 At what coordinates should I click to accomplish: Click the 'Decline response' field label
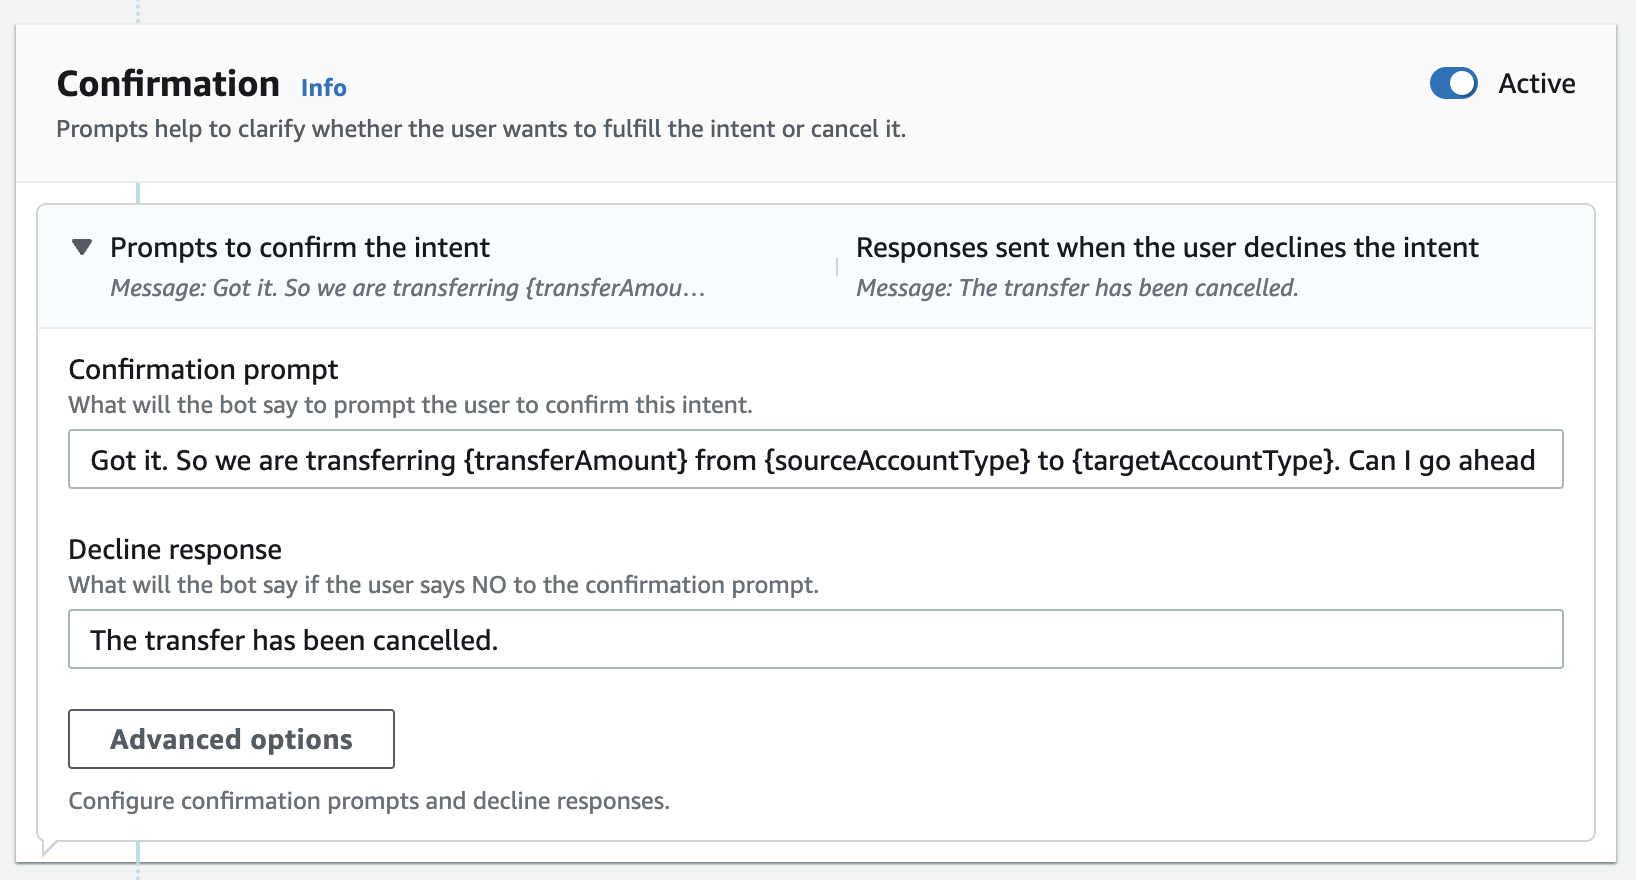175,550
